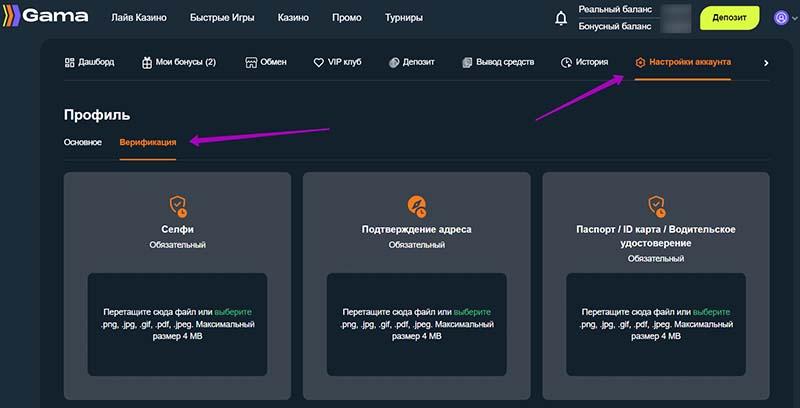Click the Паспорт / ID карта drop area
The height and width of the screenshot is (408, 800).
pos(656,324)
